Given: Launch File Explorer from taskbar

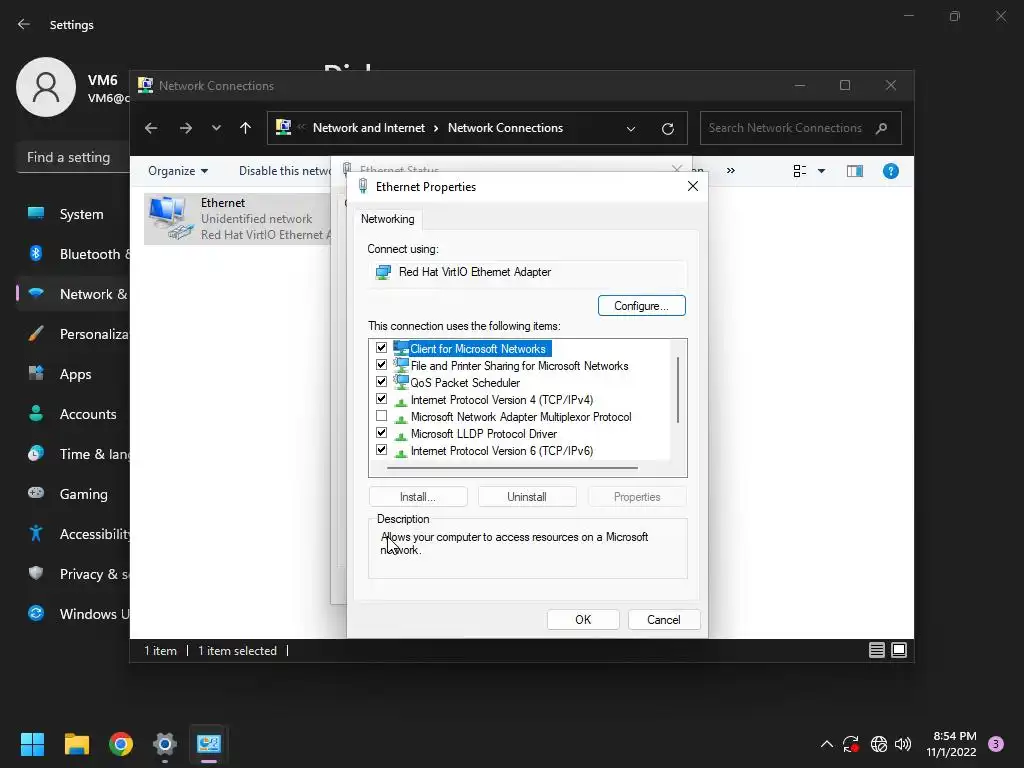Looking at the screenshot, I should 76,744.
